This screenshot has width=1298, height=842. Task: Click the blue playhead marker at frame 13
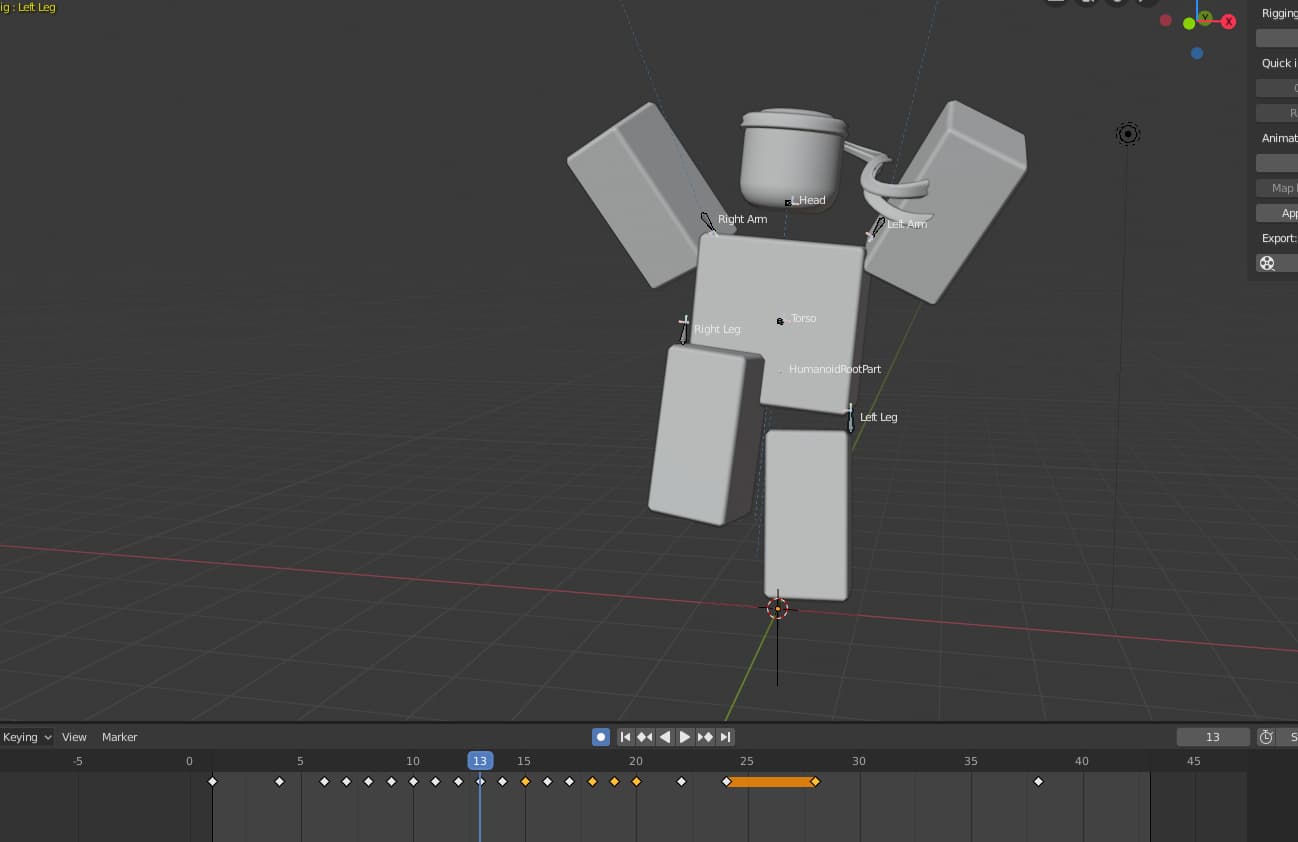pos(480,761)
